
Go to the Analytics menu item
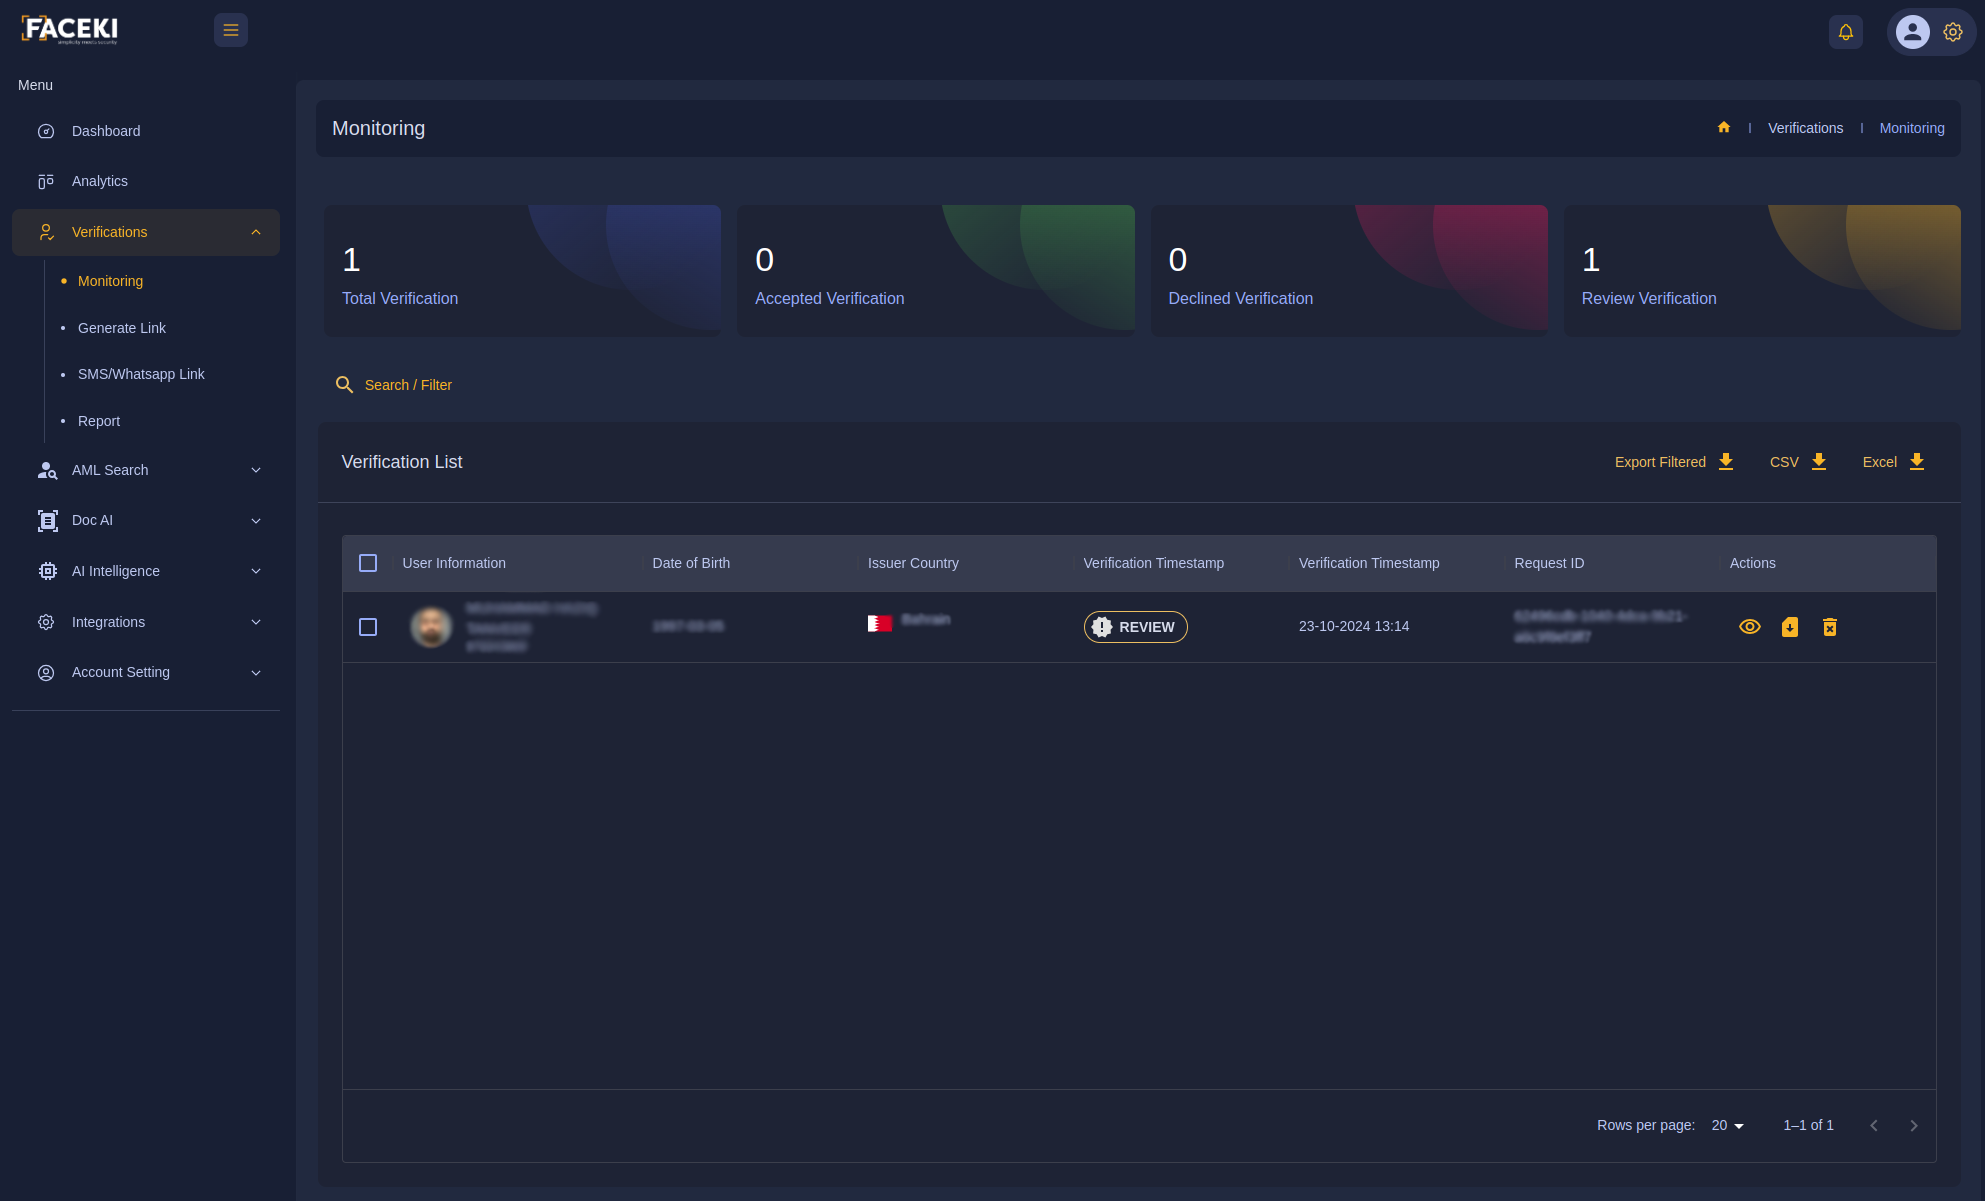click(100, 181)
